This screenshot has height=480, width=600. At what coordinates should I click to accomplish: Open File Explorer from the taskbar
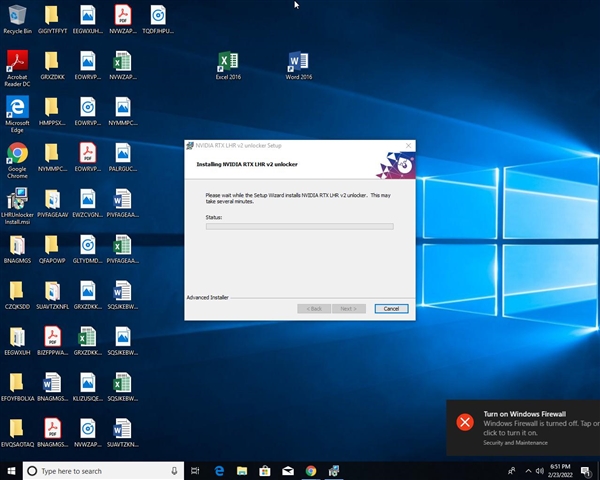242,471
